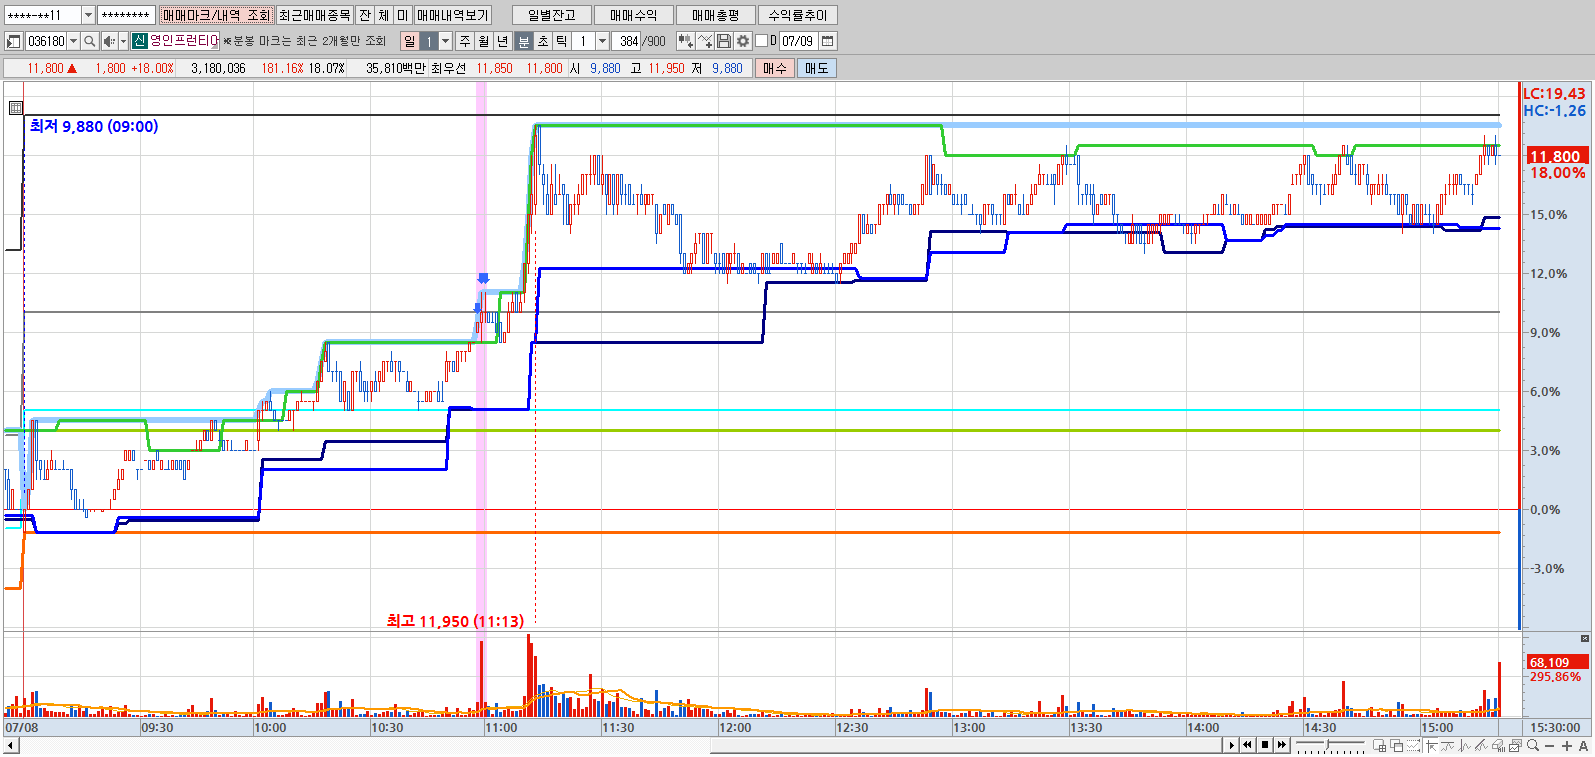Click the red 매수 buy button

pos(774,68)
